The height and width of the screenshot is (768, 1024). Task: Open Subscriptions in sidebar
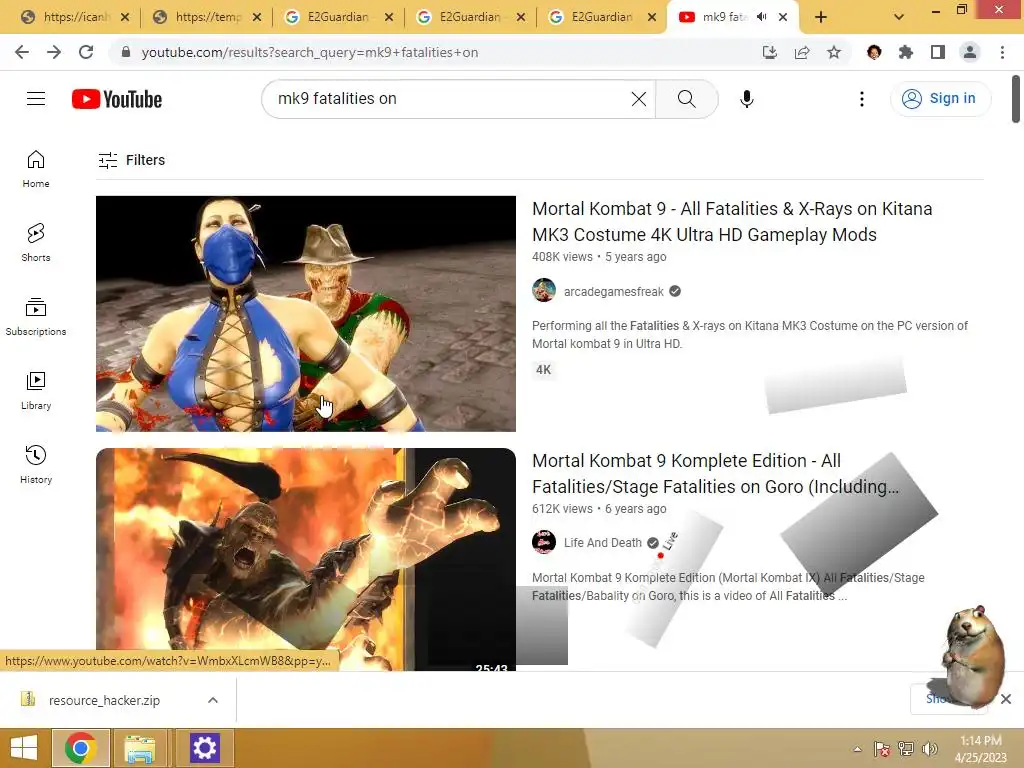pyautogui.click(x=36, y=317)
